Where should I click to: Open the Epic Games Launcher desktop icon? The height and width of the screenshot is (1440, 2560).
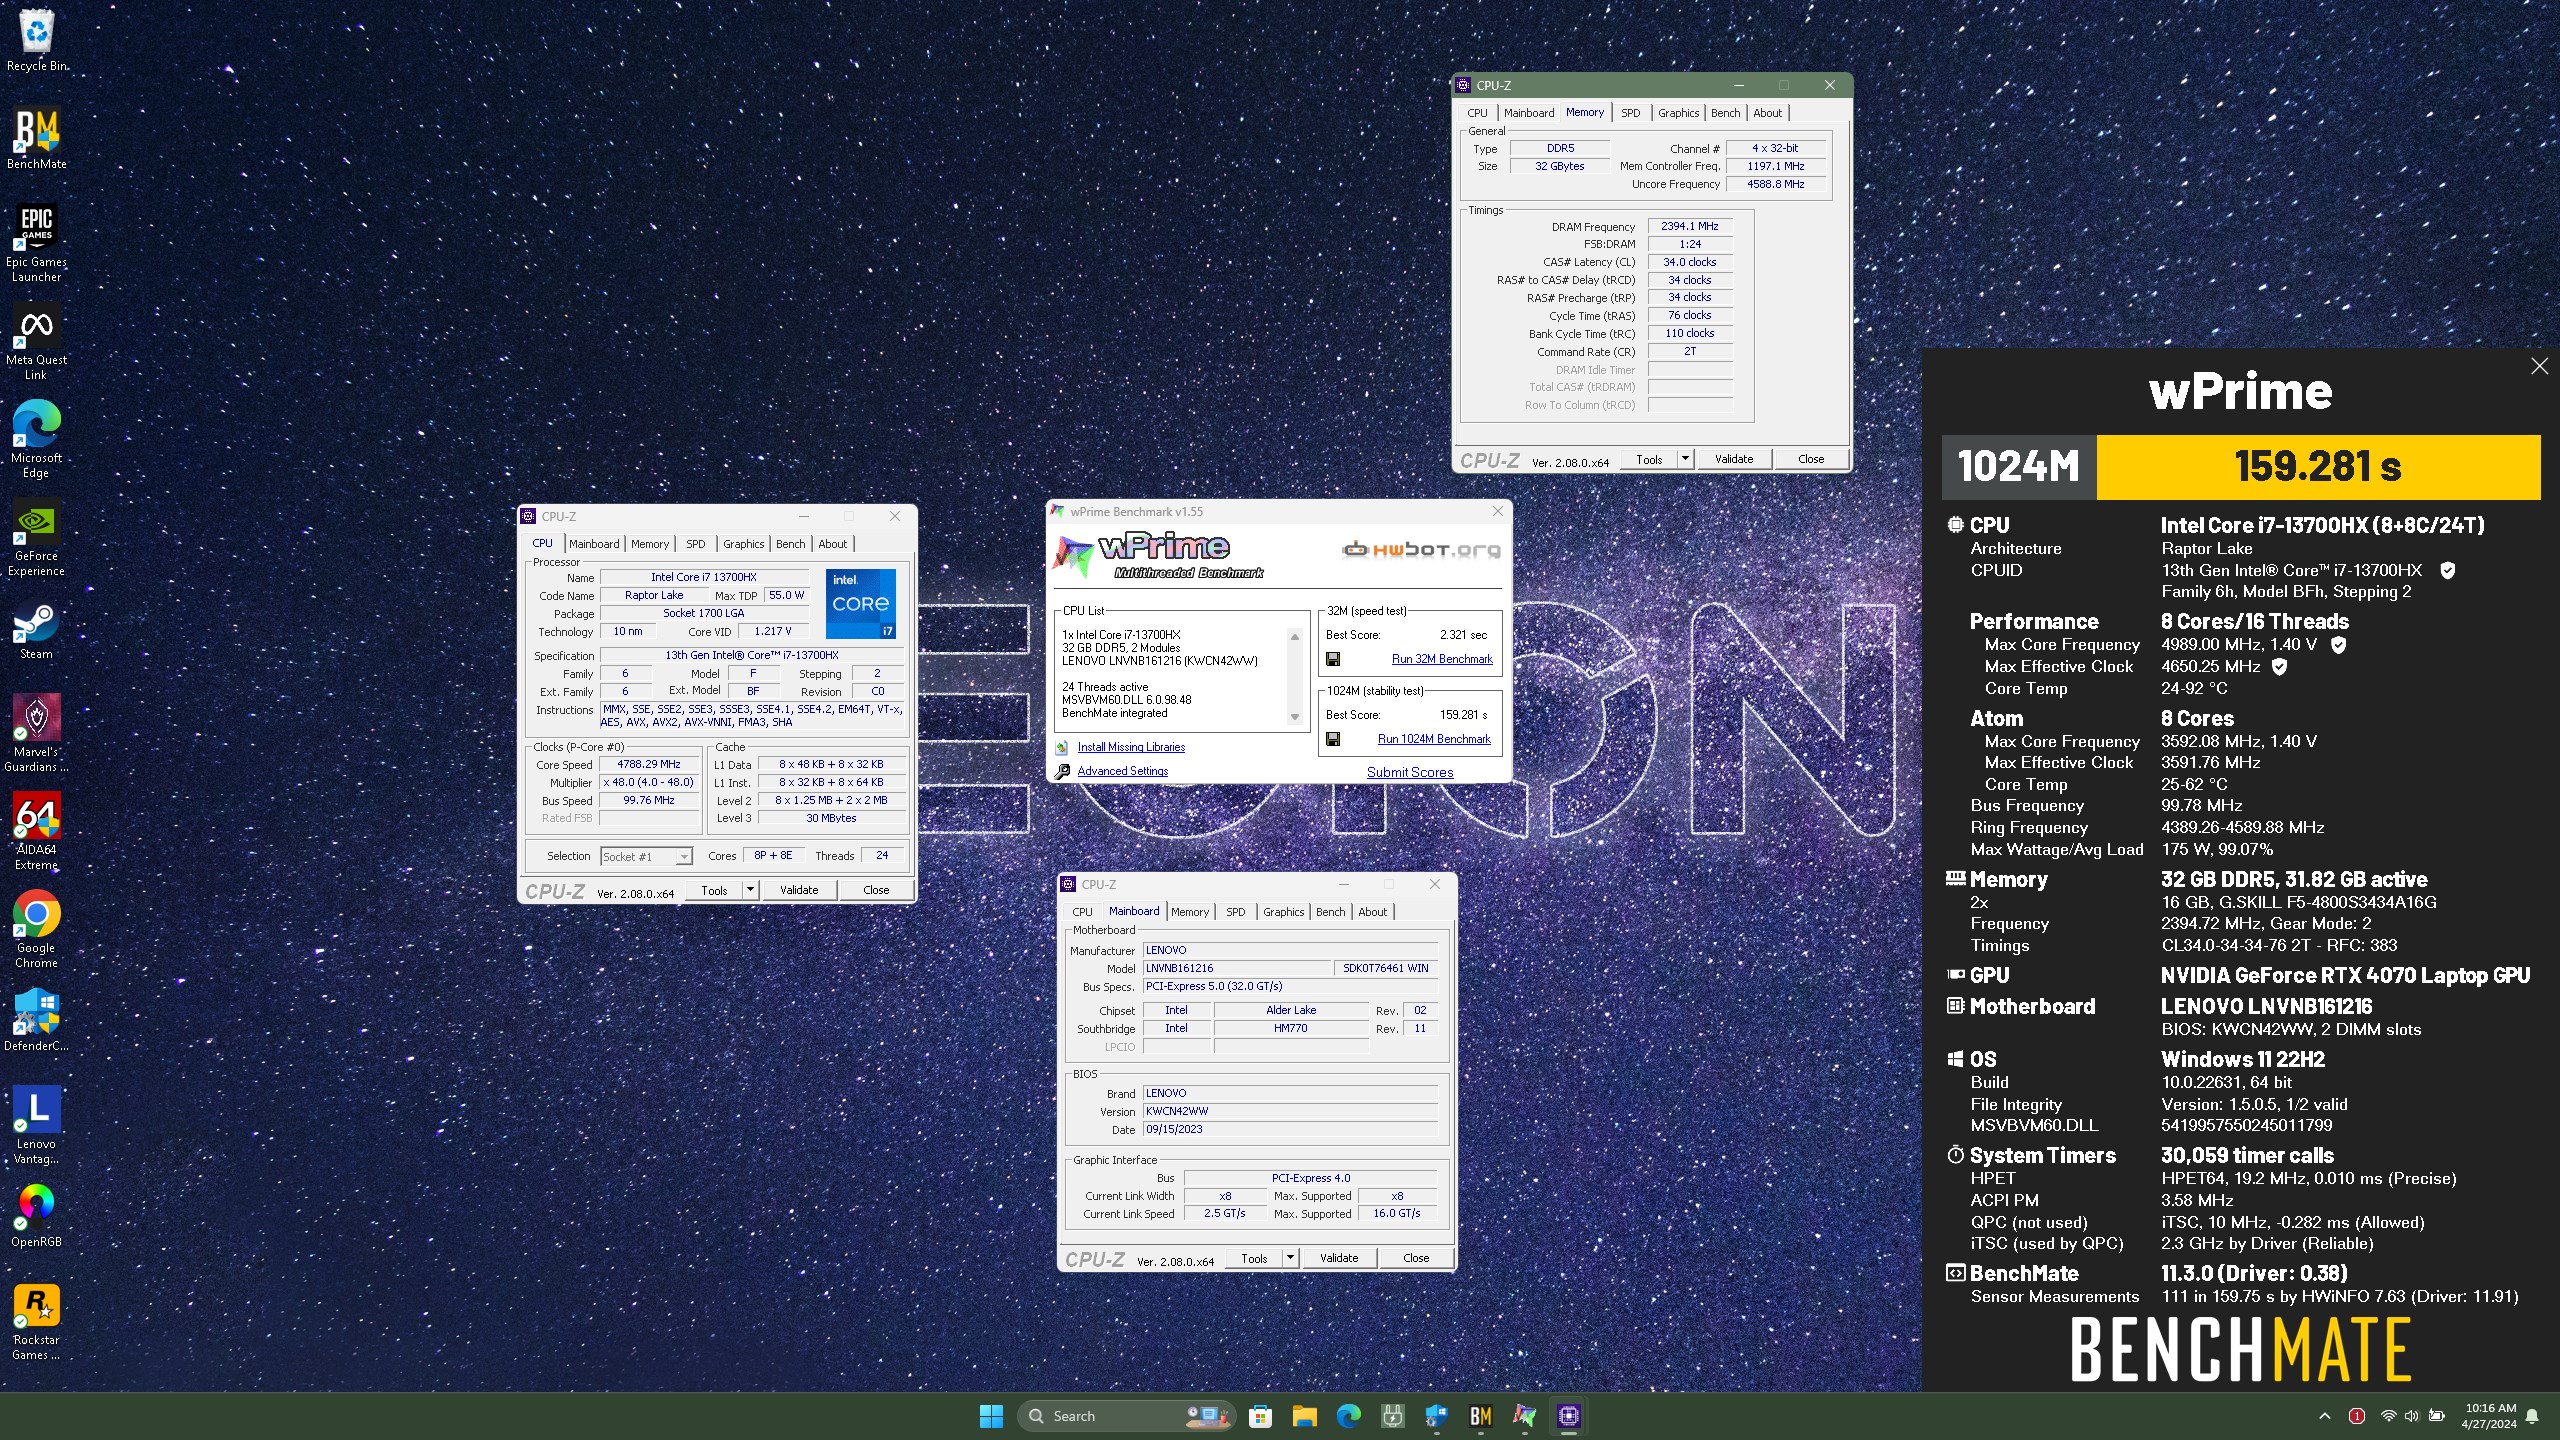pos(36,243)
